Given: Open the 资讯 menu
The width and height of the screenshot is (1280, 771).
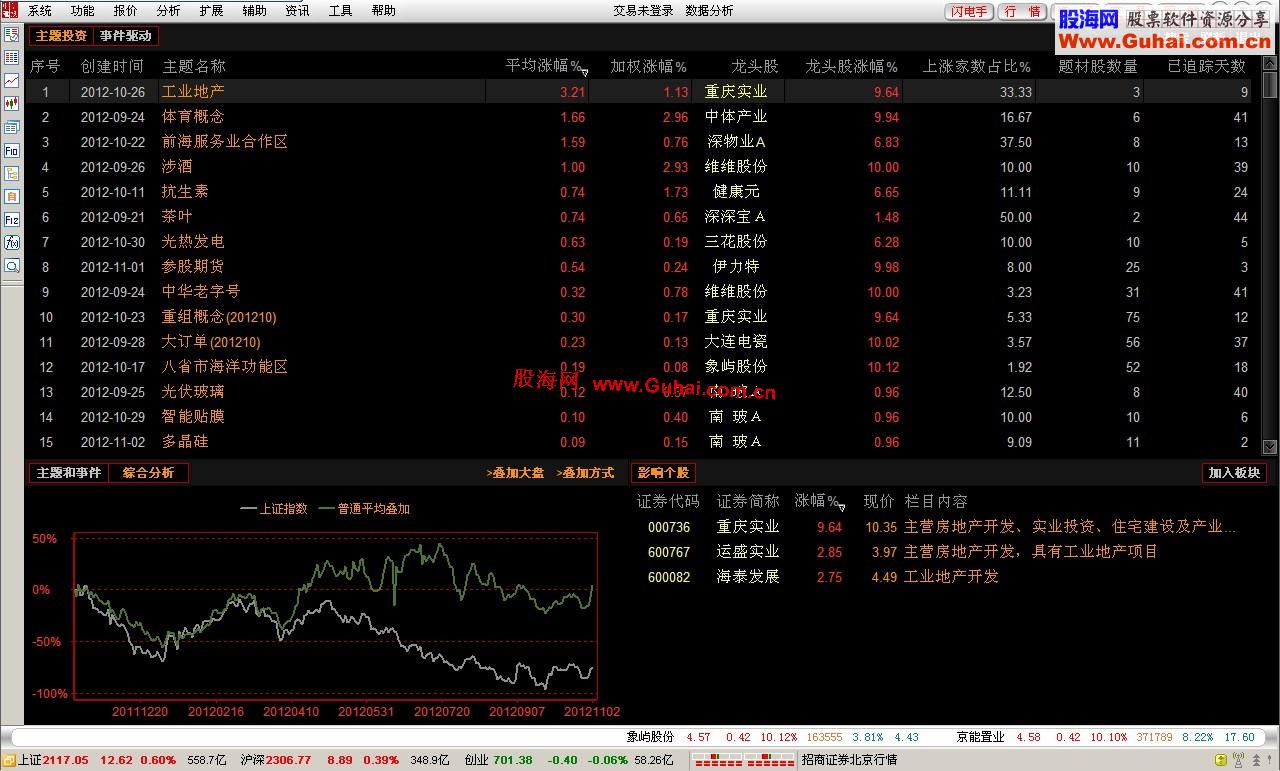Looking at the screenshot, I should (x=297, y=11).
